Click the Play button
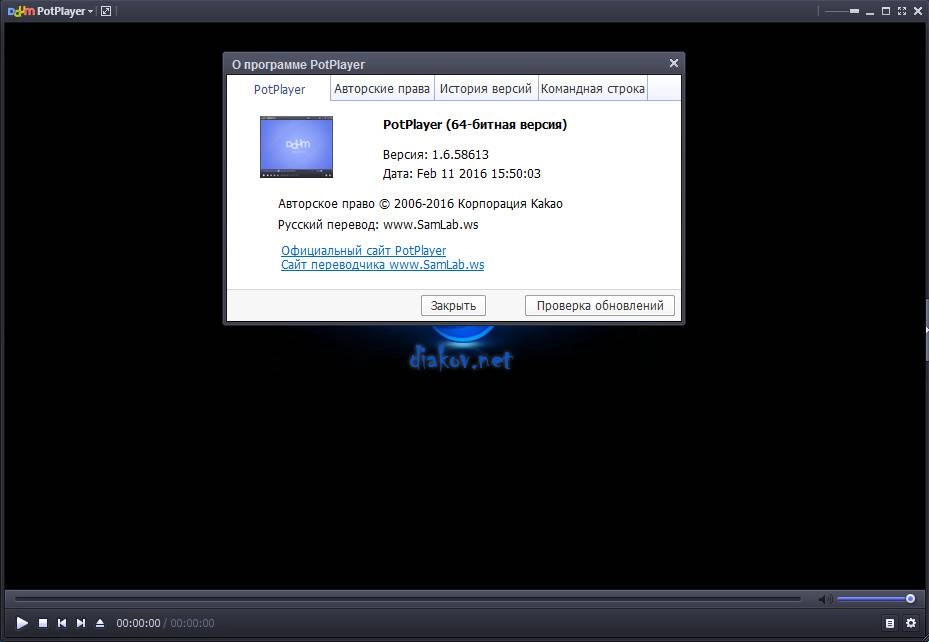This screenshot has height=642, width=929. click(x=22, y=622)
